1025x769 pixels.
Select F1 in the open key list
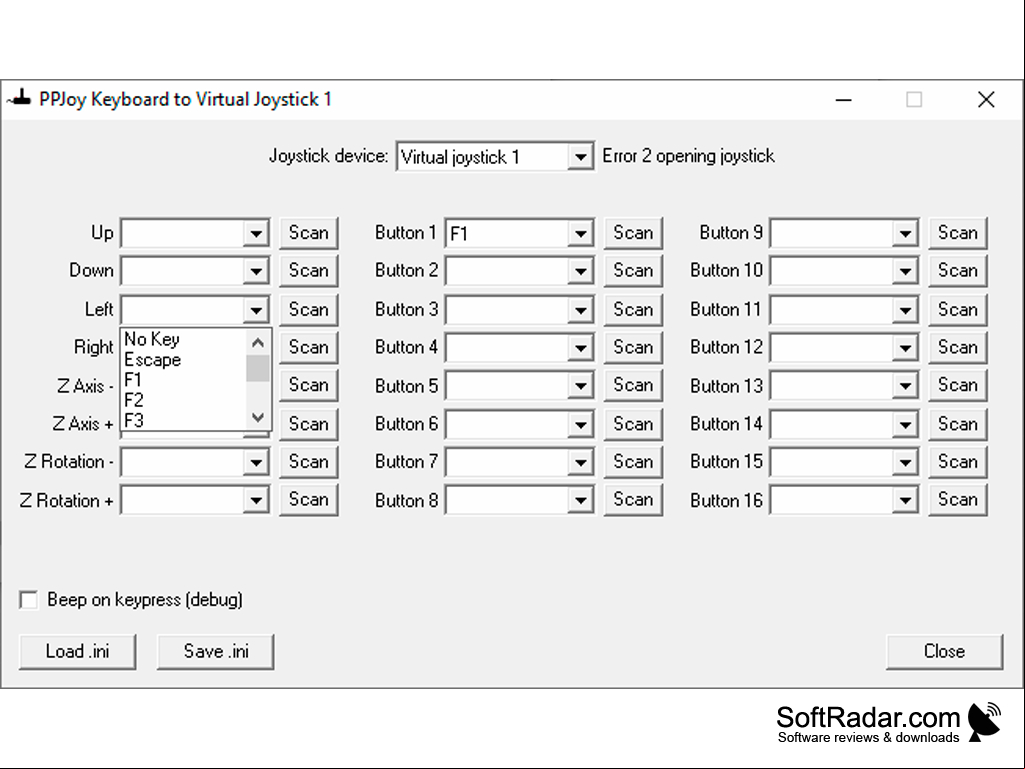184,380
